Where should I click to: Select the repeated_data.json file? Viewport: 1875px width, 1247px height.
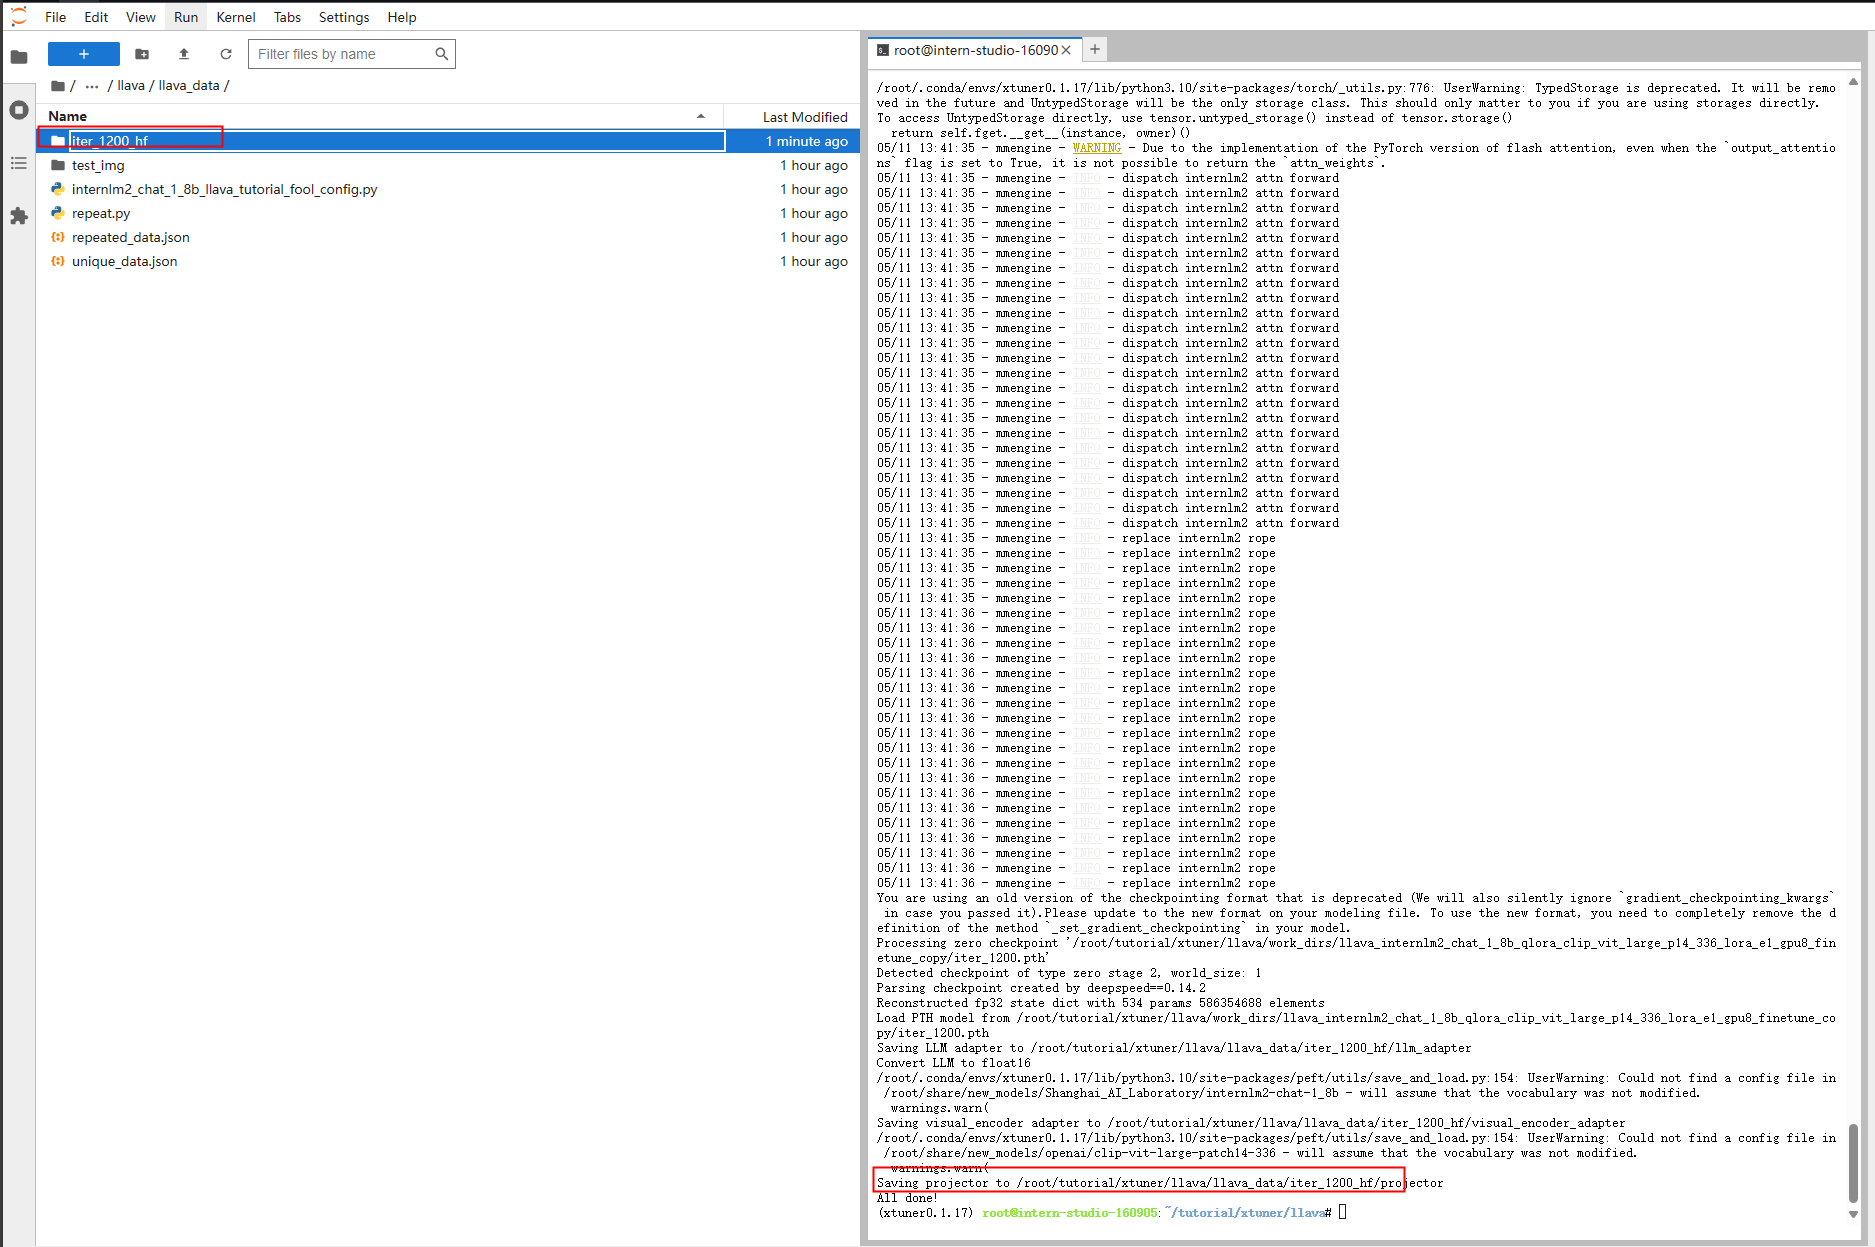448,237
